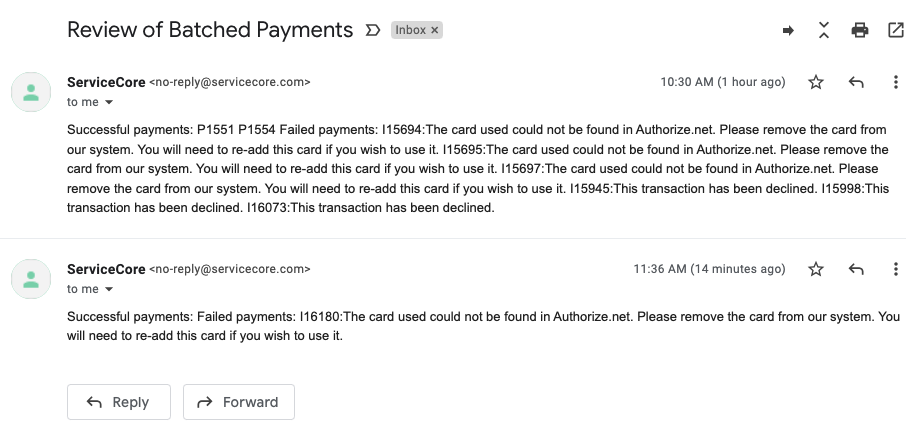Show recipient details of second message

pyautogui.click(x=109, y=289)
